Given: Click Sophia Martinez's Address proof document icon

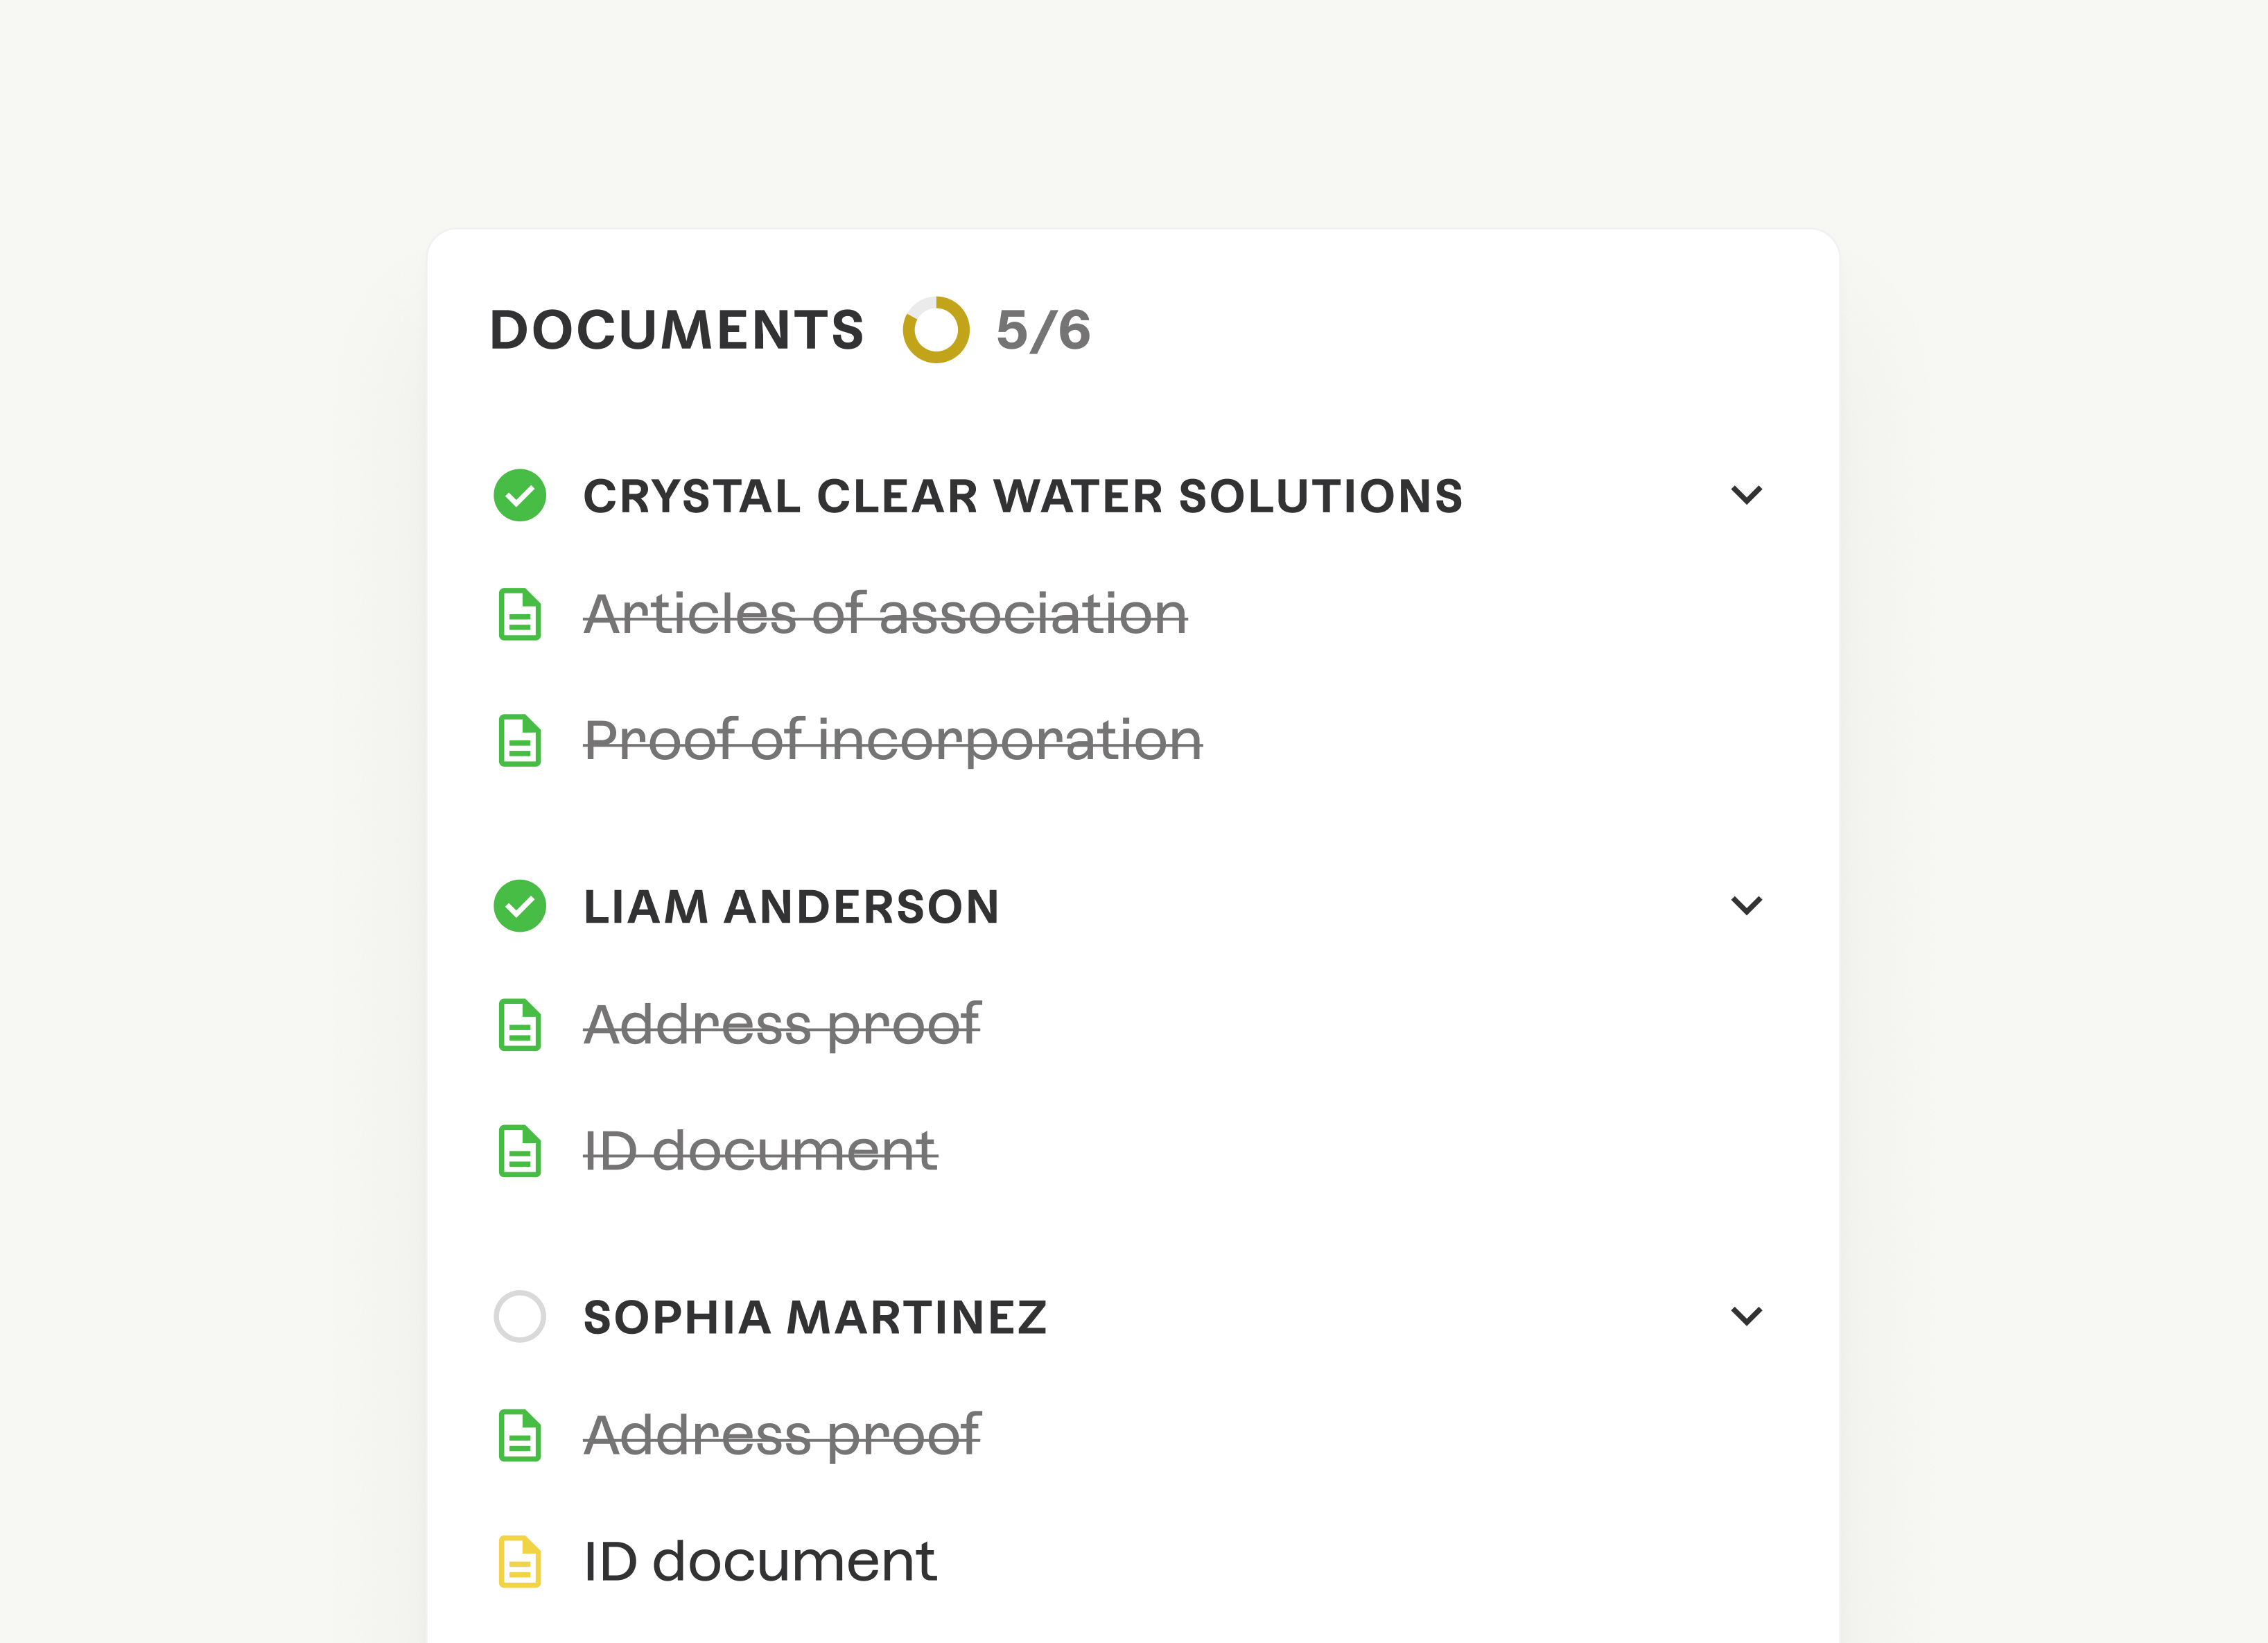Looking at the screenshot, I should [519, 1436].
